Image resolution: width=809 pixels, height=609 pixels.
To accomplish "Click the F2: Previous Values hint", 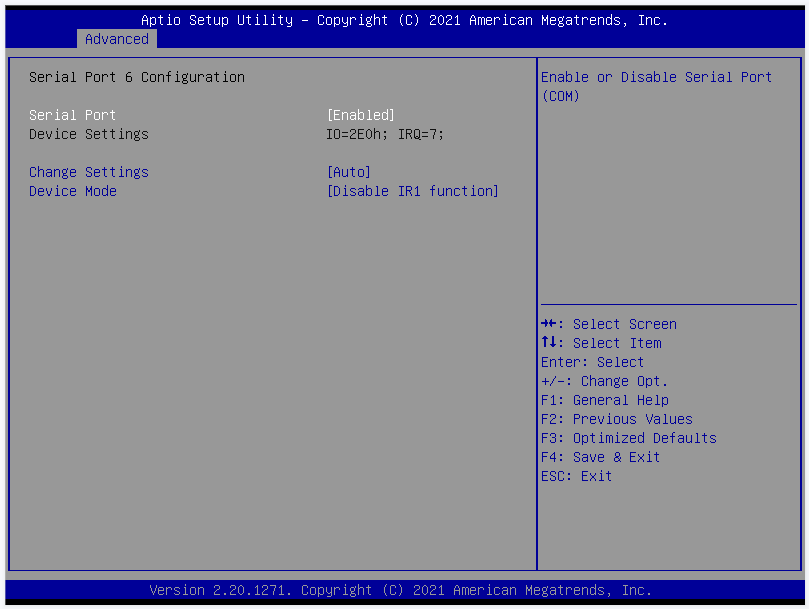I will tap(616, 419).
